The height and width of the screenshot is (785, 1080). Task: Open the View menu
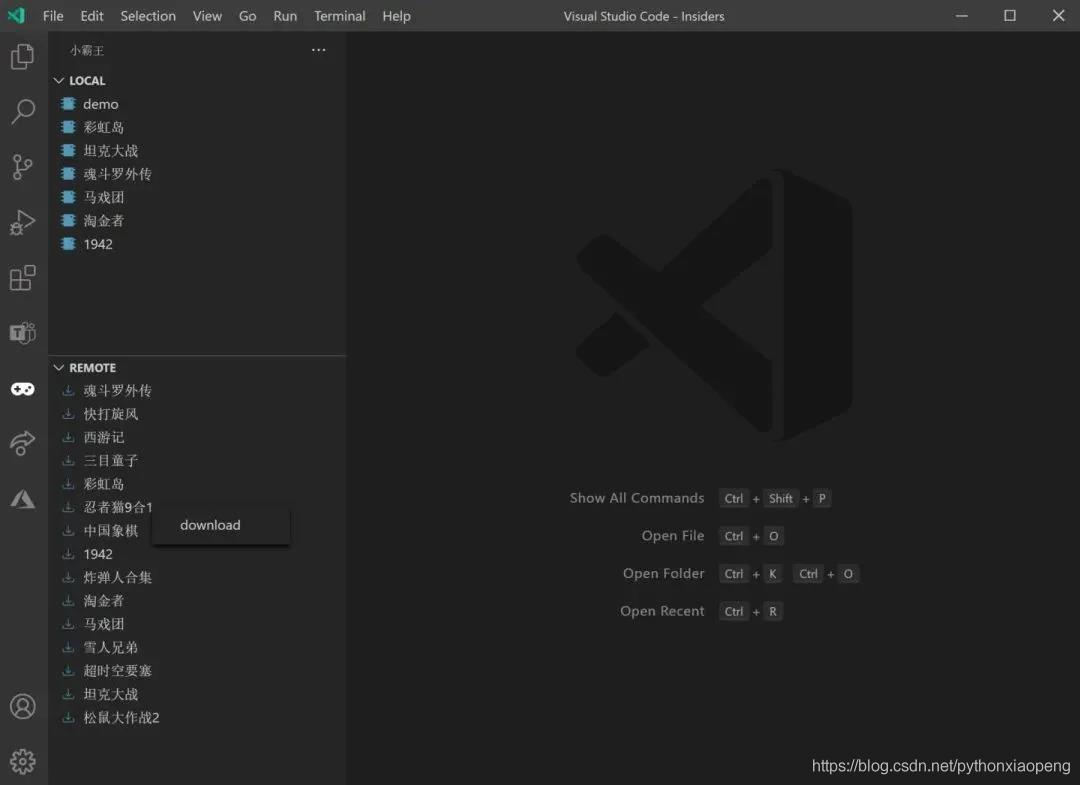pos(207,16)
